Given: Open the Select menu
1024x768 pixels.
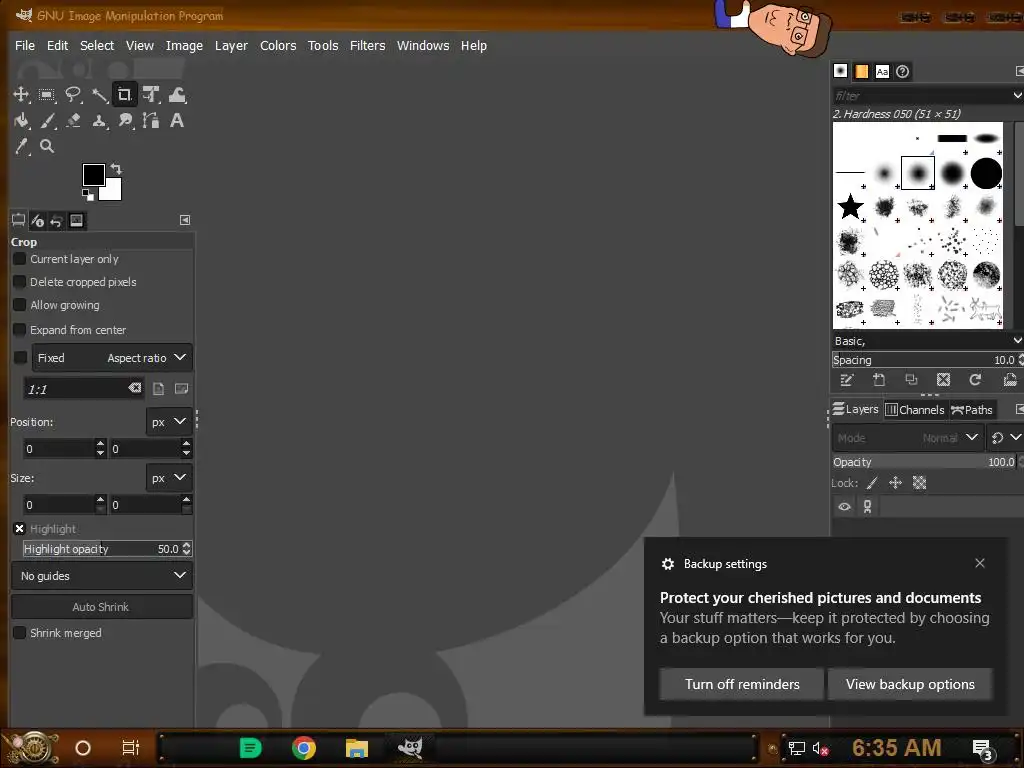Looking at the screenshot, I should (97, 46).
